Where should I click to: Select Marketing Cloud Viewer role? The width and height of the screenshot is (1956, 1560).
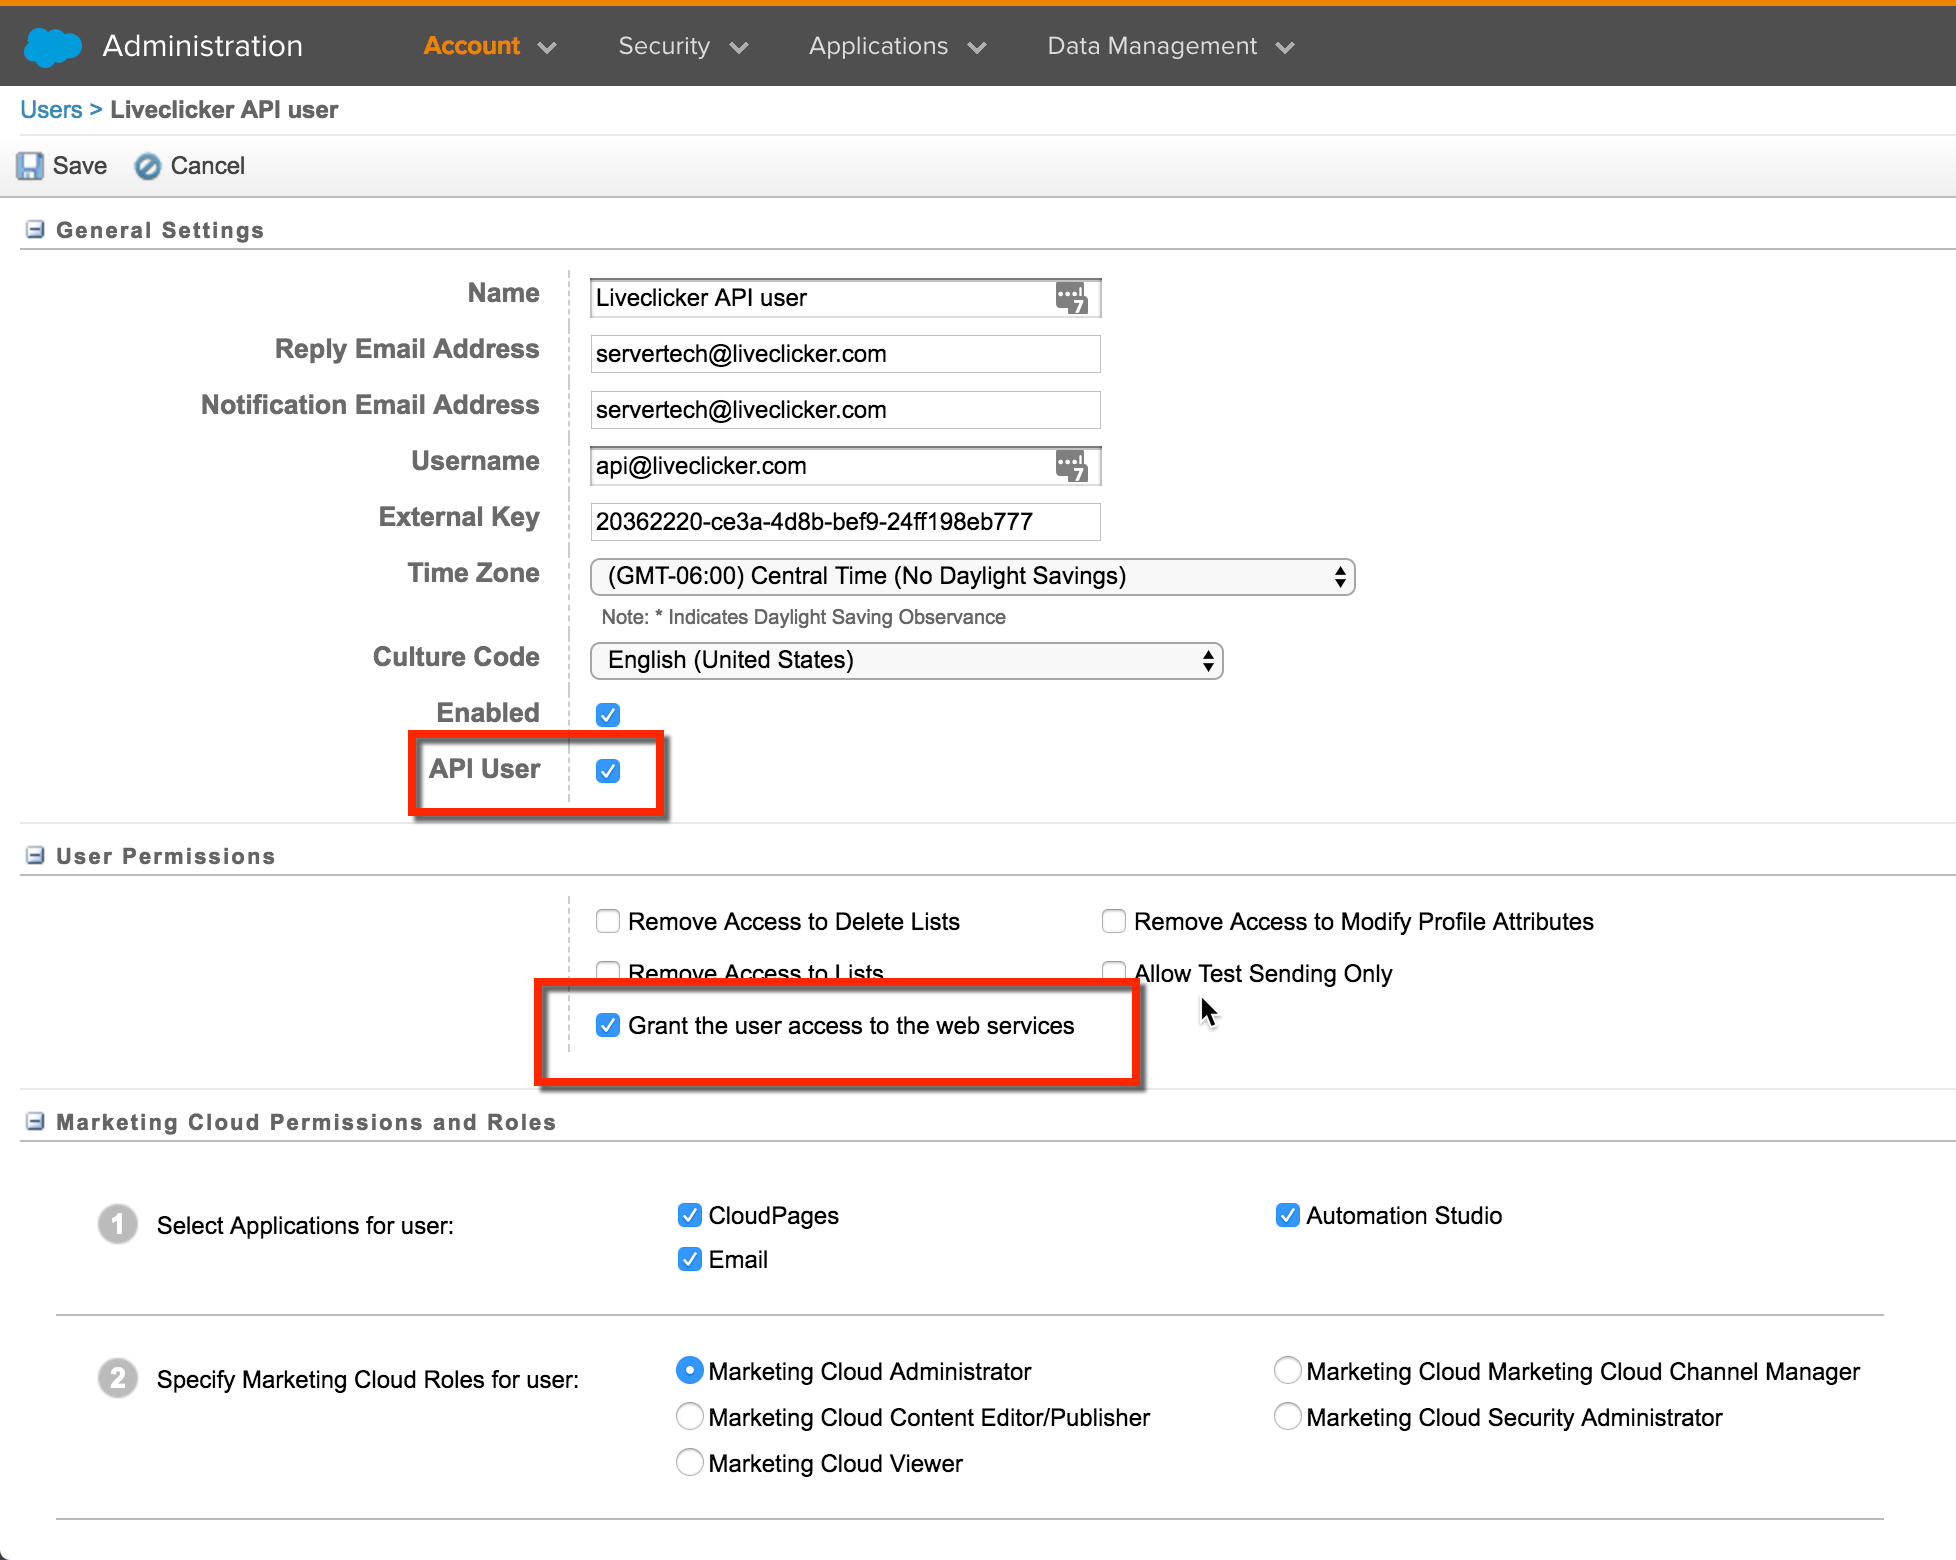click(690, 1463)
